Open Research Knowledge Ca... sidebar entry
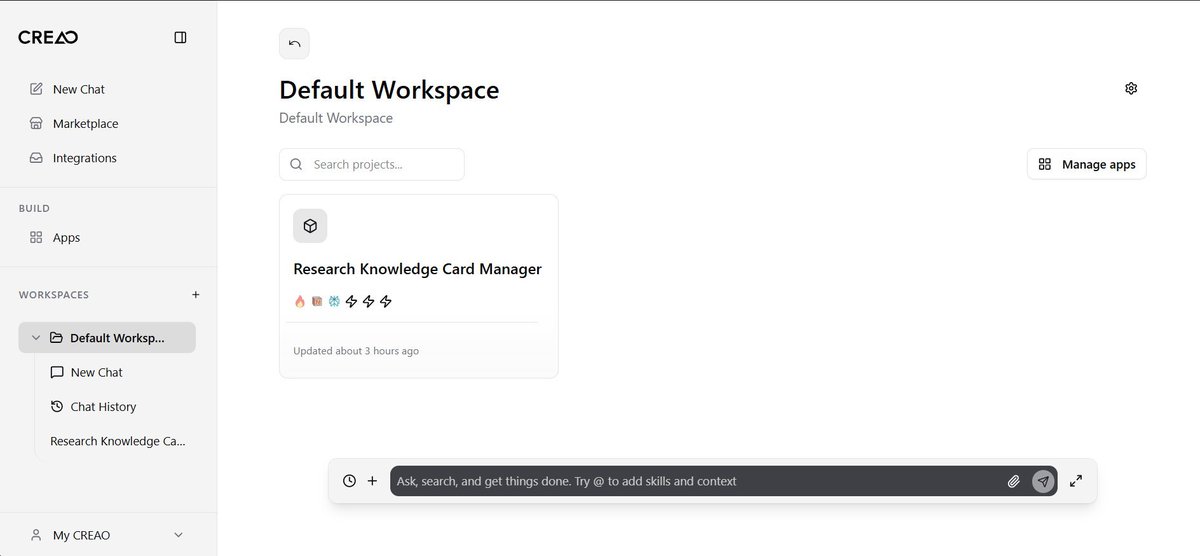Screen dimensions: 1200x556 (x=118, y=441)
